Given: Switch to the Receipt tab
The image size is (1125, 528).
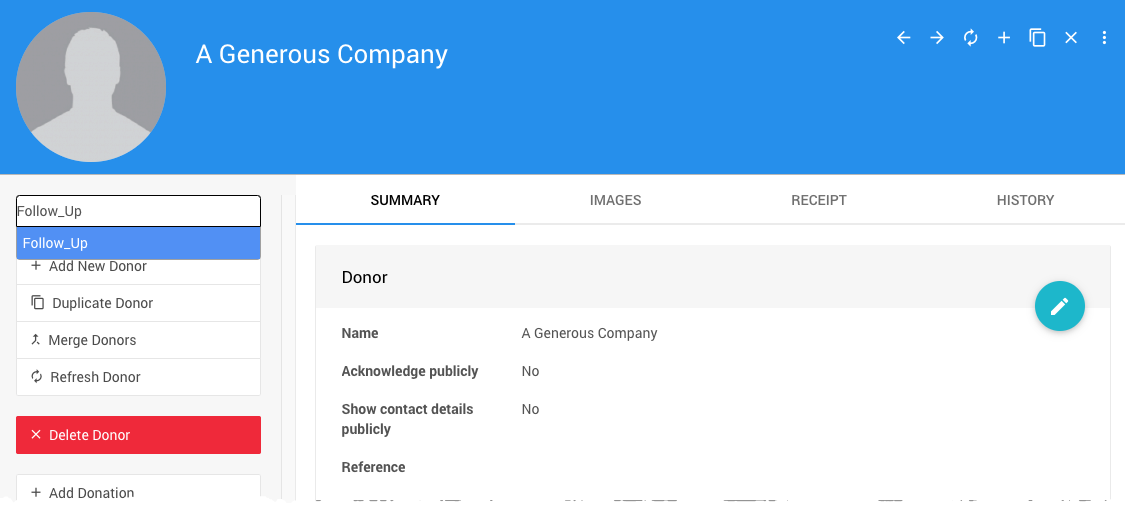Looking at the screenshot, I should point(819,200).
